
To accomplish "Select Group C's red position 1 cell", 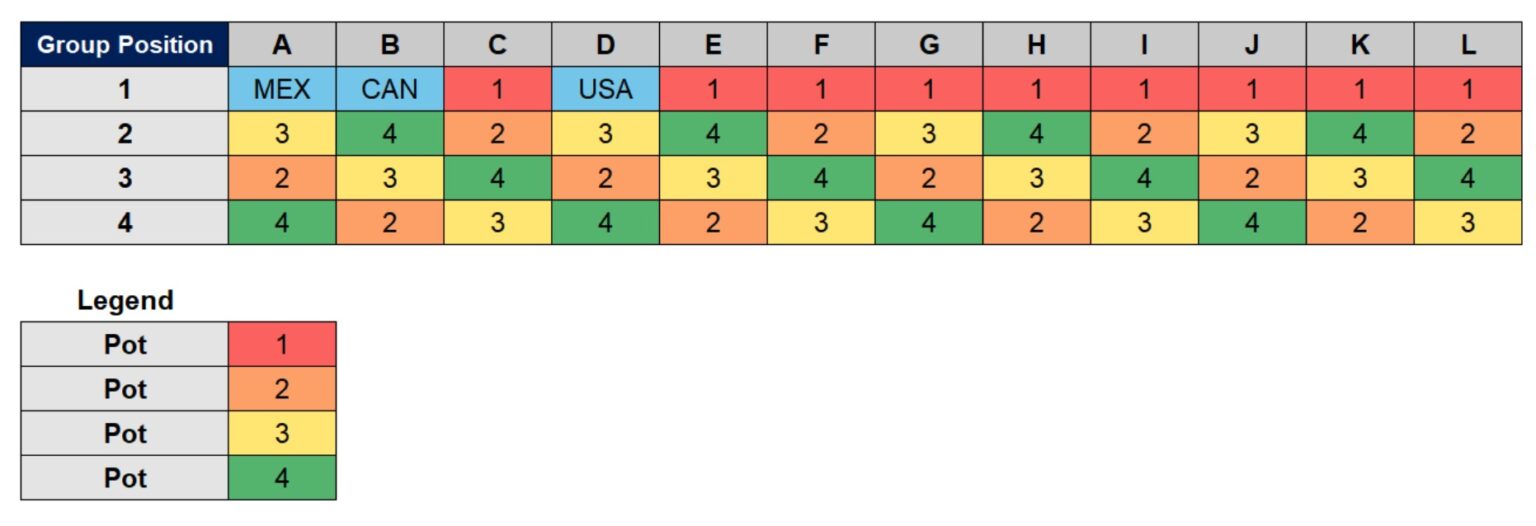I will (x=498, y=89).
